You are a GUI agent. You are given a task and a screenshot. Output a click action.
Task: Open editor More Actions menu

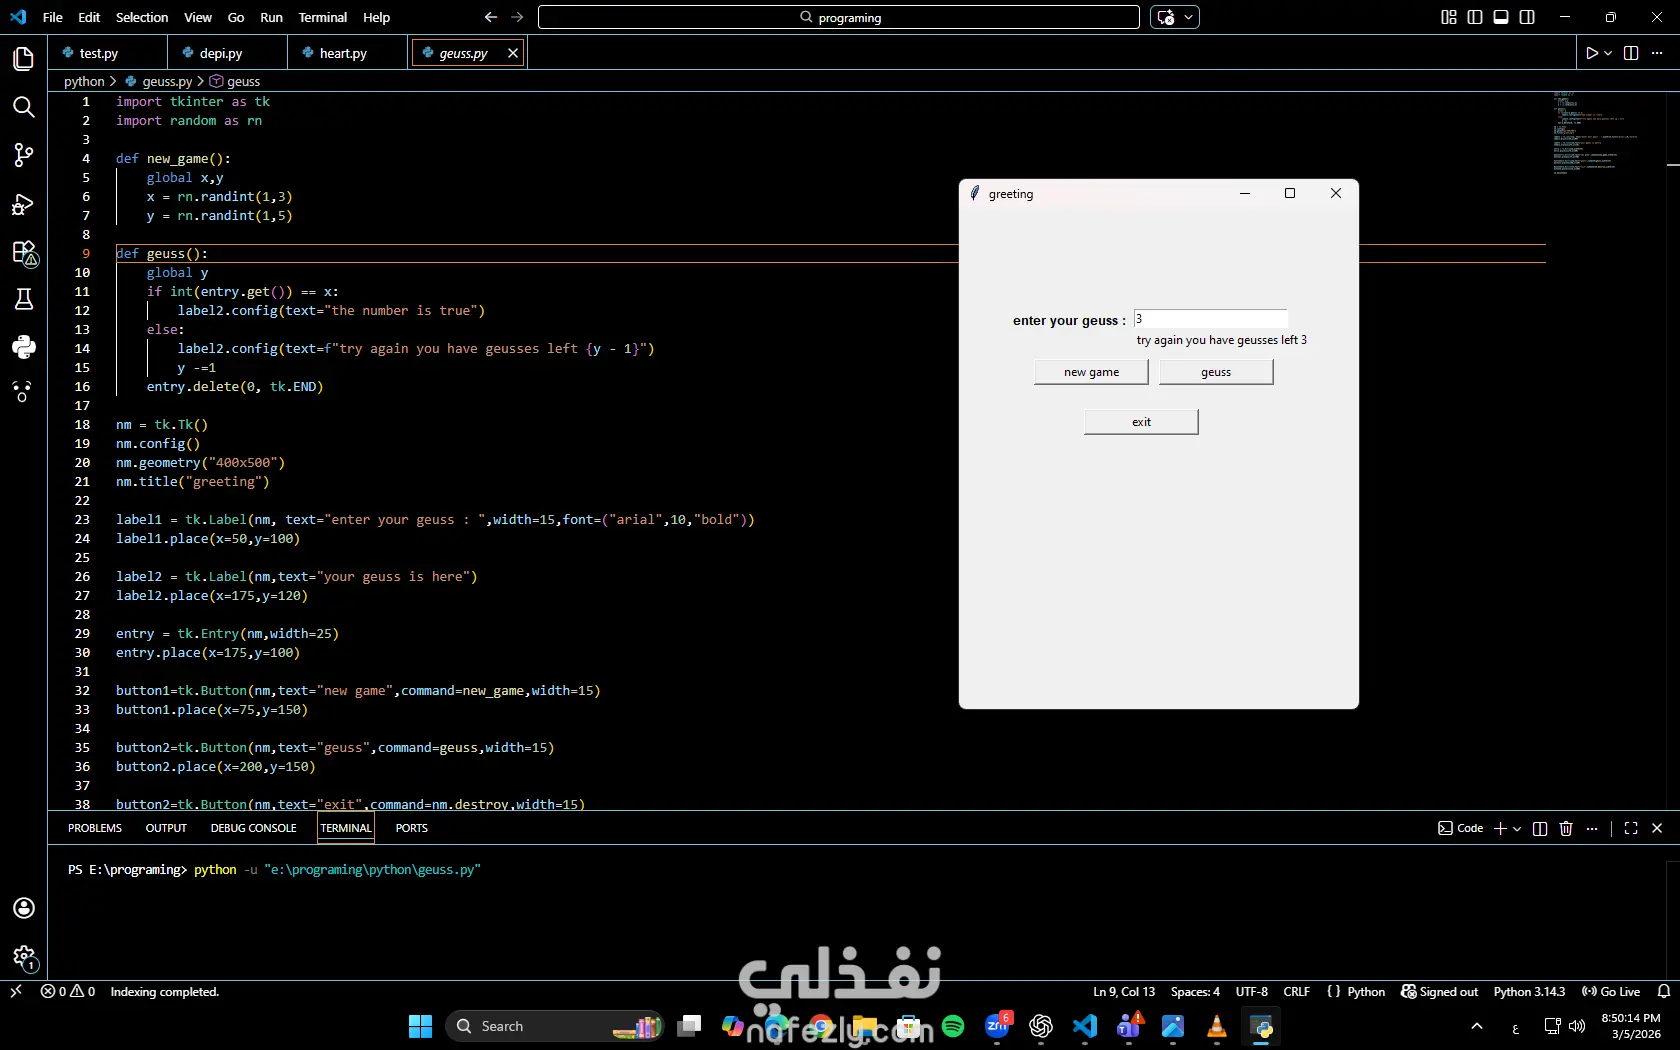point(1657,53)
